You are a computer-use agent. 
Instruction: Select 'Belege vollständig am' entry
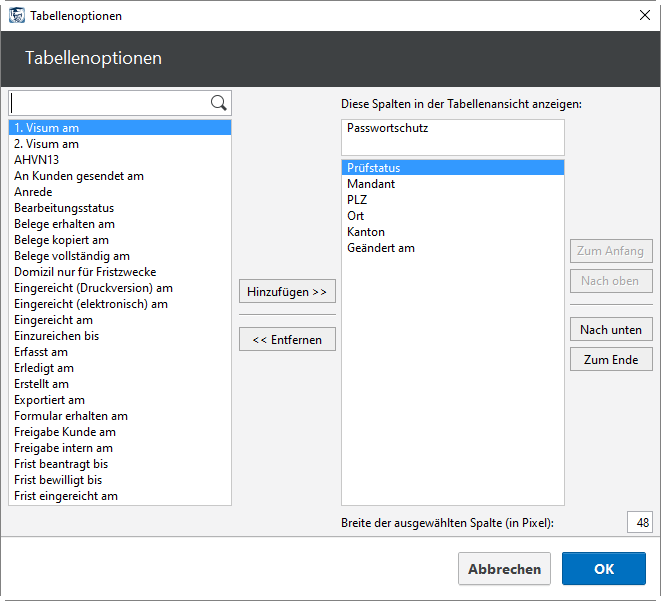pyautogui.click(x=120, y=256)
